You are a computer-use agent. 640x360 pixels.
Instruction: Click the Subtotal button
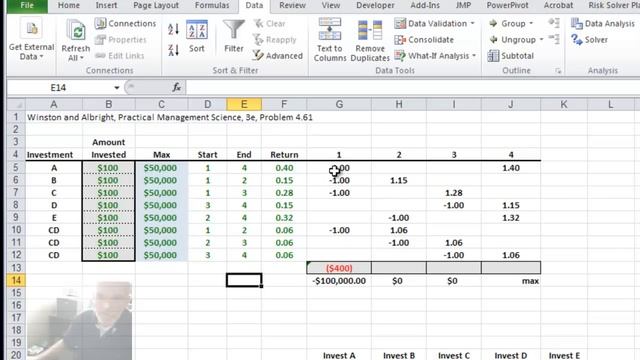[x=511, y=56]
